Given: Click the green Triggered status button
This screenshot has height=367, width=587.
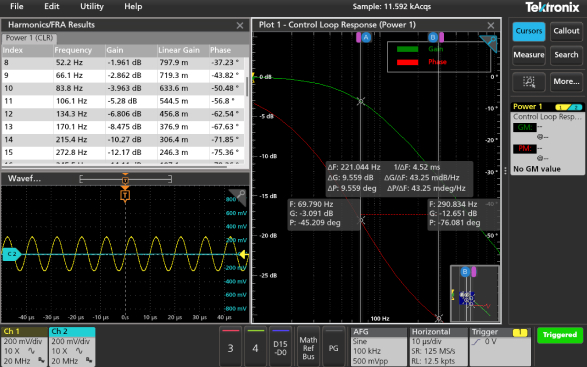Looking at the screenshot, I should pyautogui.click(x=560, y=335).
